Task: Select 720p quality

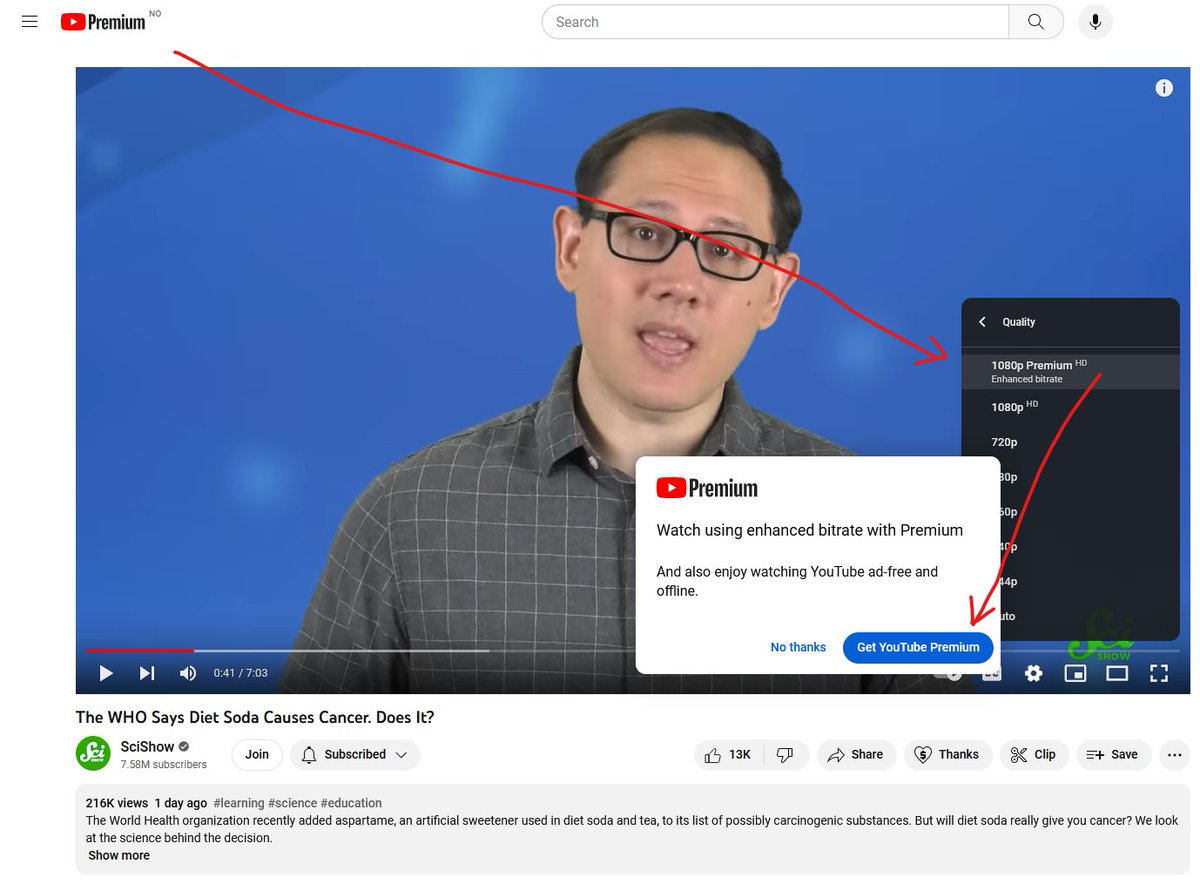Action: [x=1070, y=442]
